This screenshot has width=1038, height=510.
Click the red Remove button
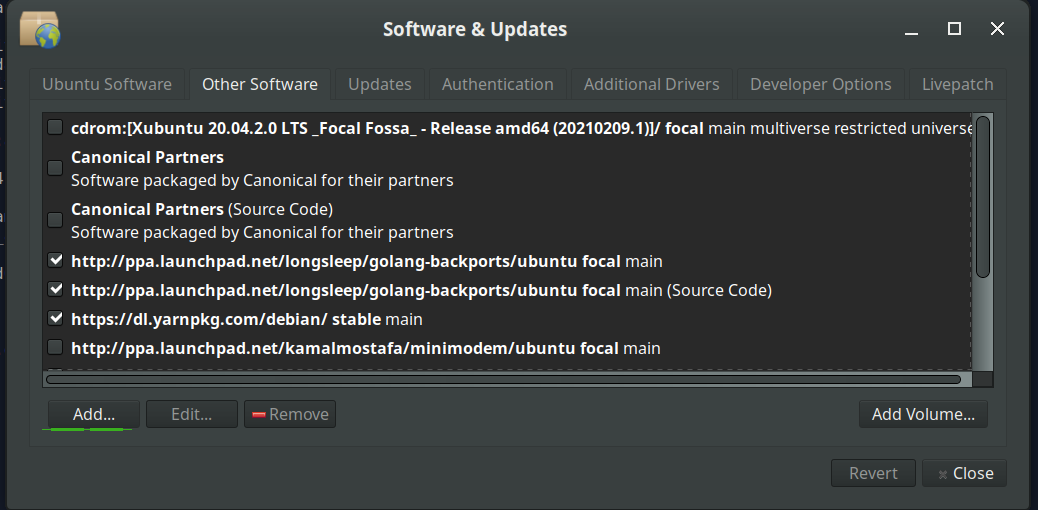(x=290, y=414)
